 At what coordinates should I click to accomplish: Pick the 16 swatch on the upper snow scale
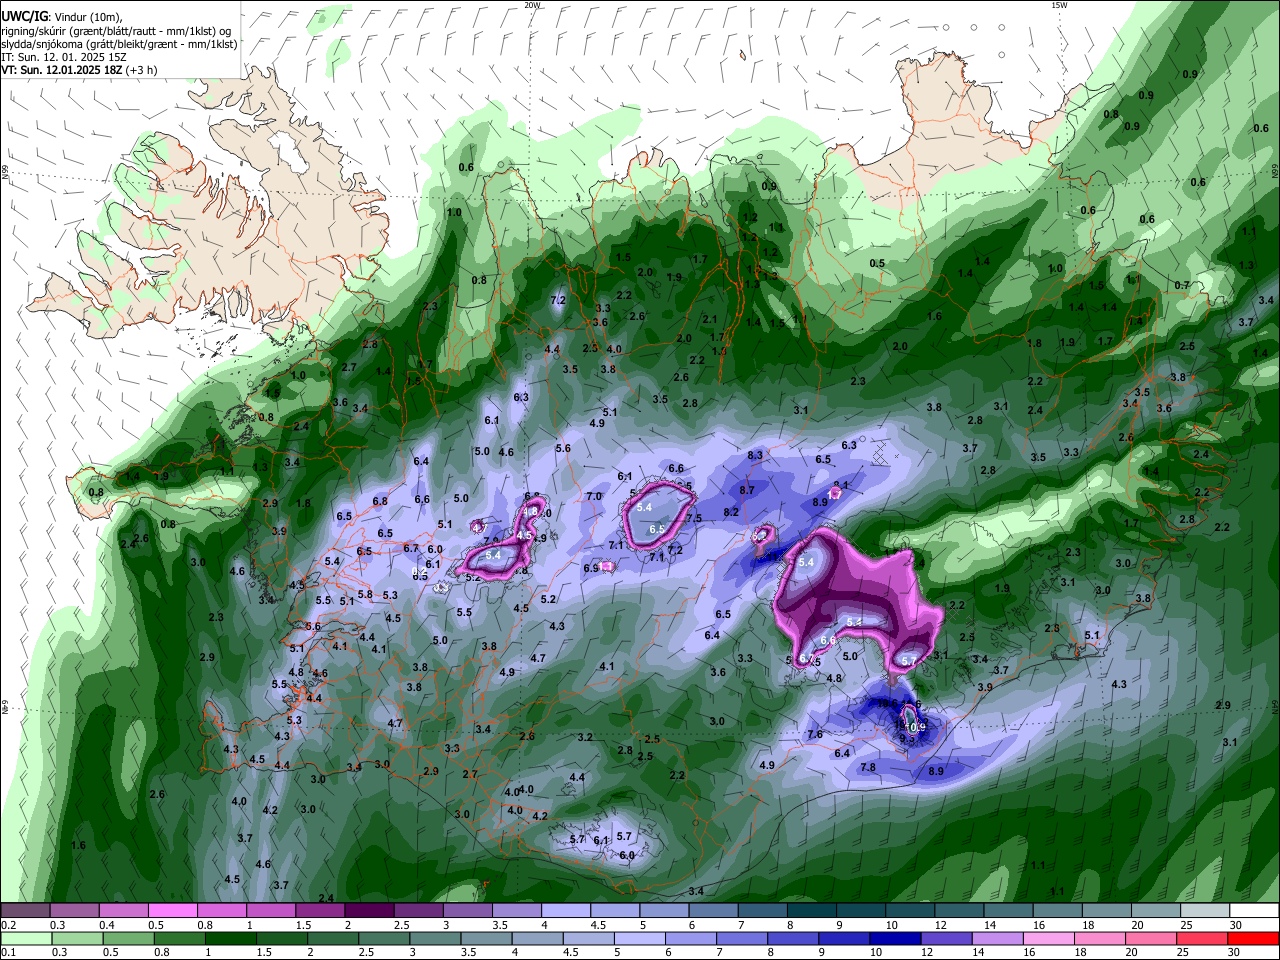pyautogui.click(x=1057, y=911)
